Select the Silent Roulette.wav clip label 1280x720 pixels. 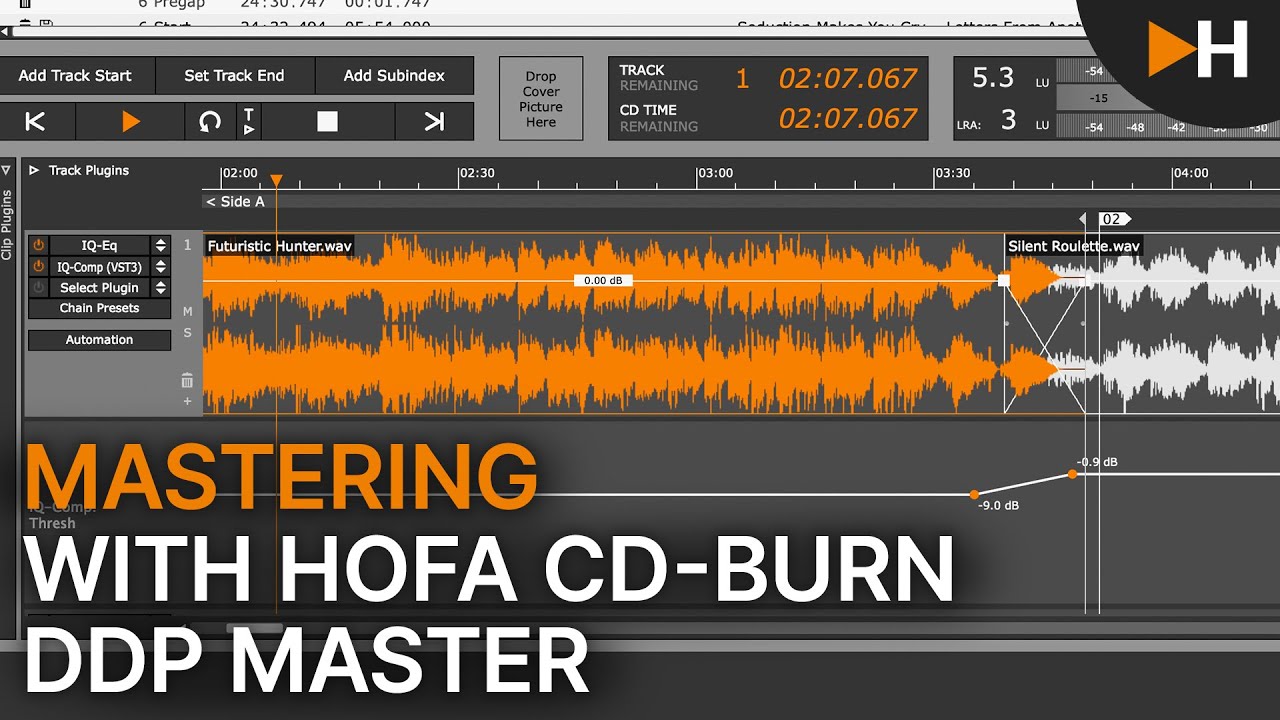coord(1074,246)
